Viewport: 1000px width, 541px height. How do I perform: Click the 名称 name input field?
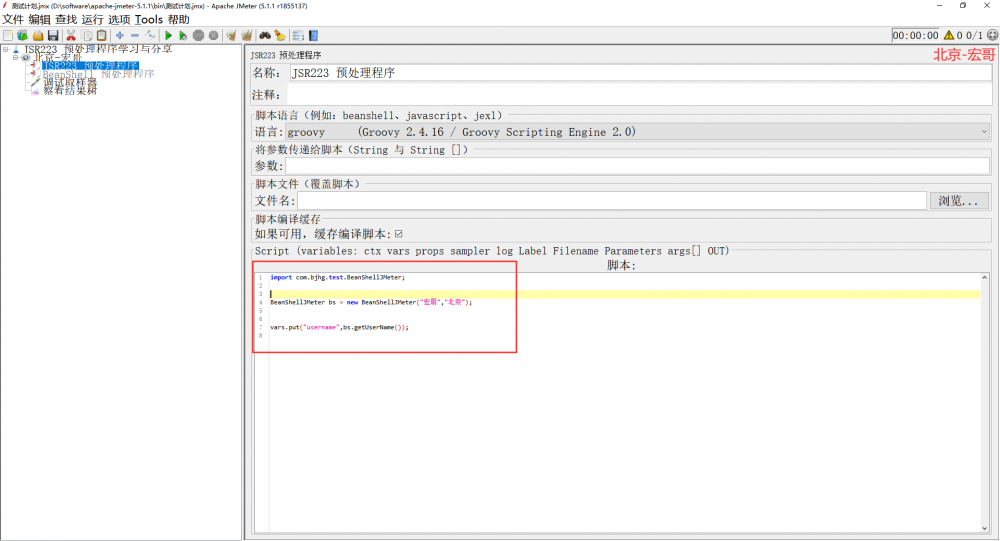640,73
